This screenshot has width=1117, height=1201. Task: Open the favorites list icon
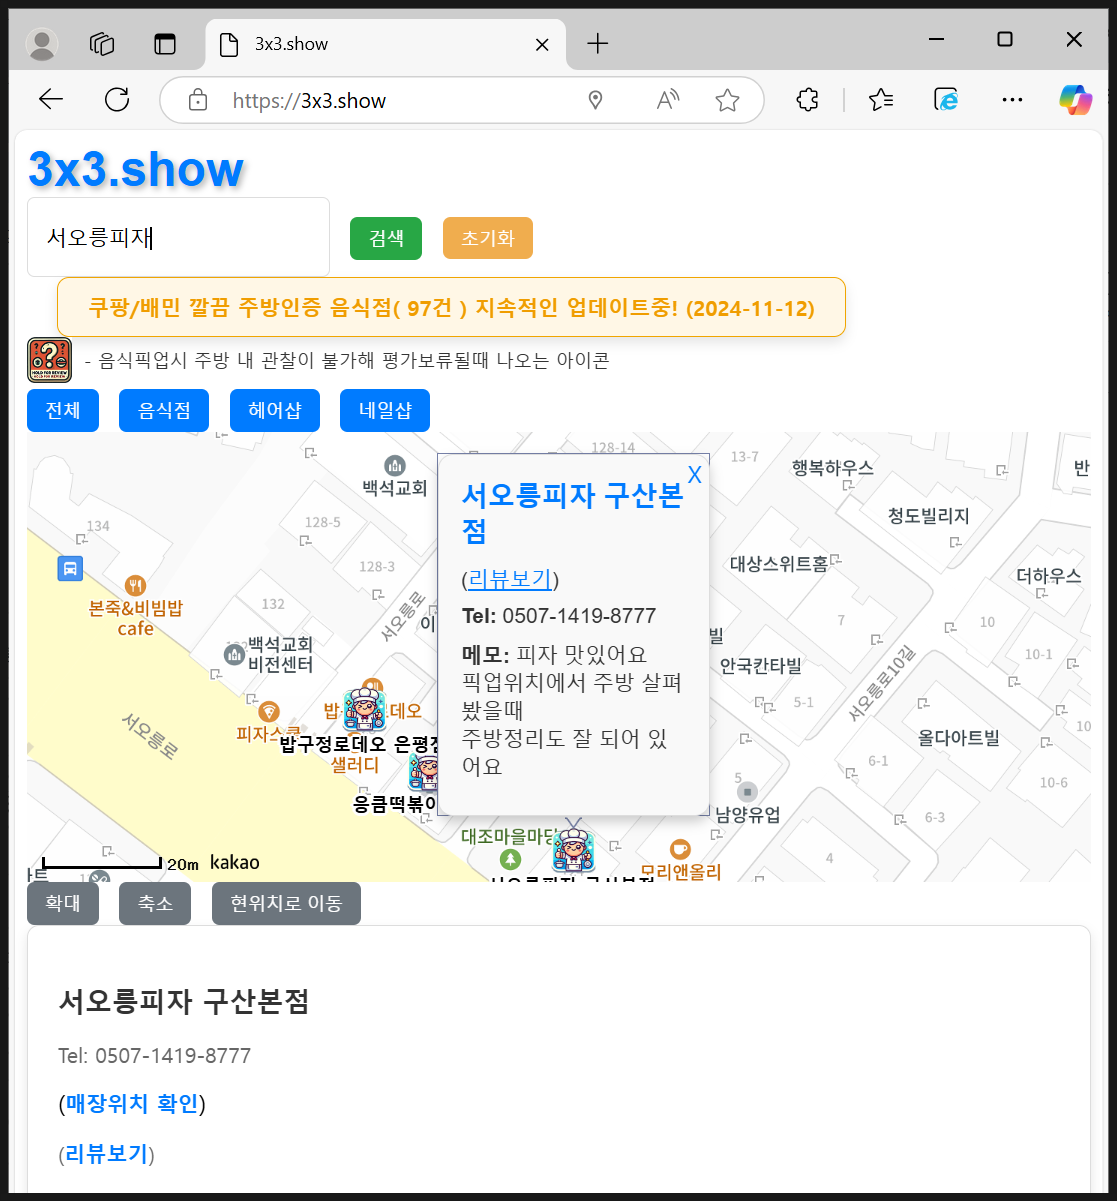(881, 100)
